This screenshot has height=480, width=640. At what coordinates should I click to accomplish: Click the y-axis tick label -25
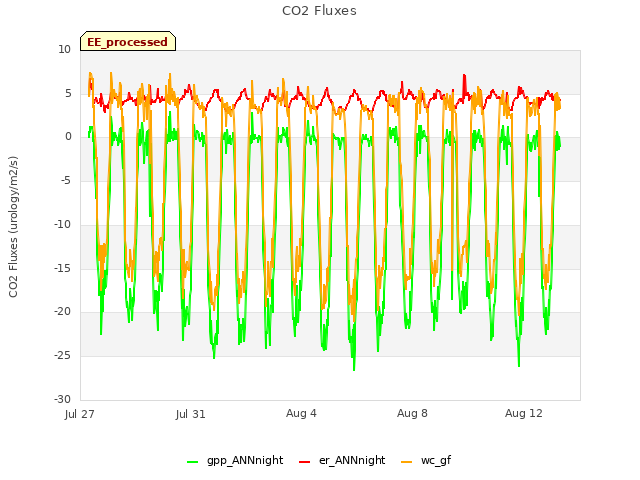tap(62, 356)
